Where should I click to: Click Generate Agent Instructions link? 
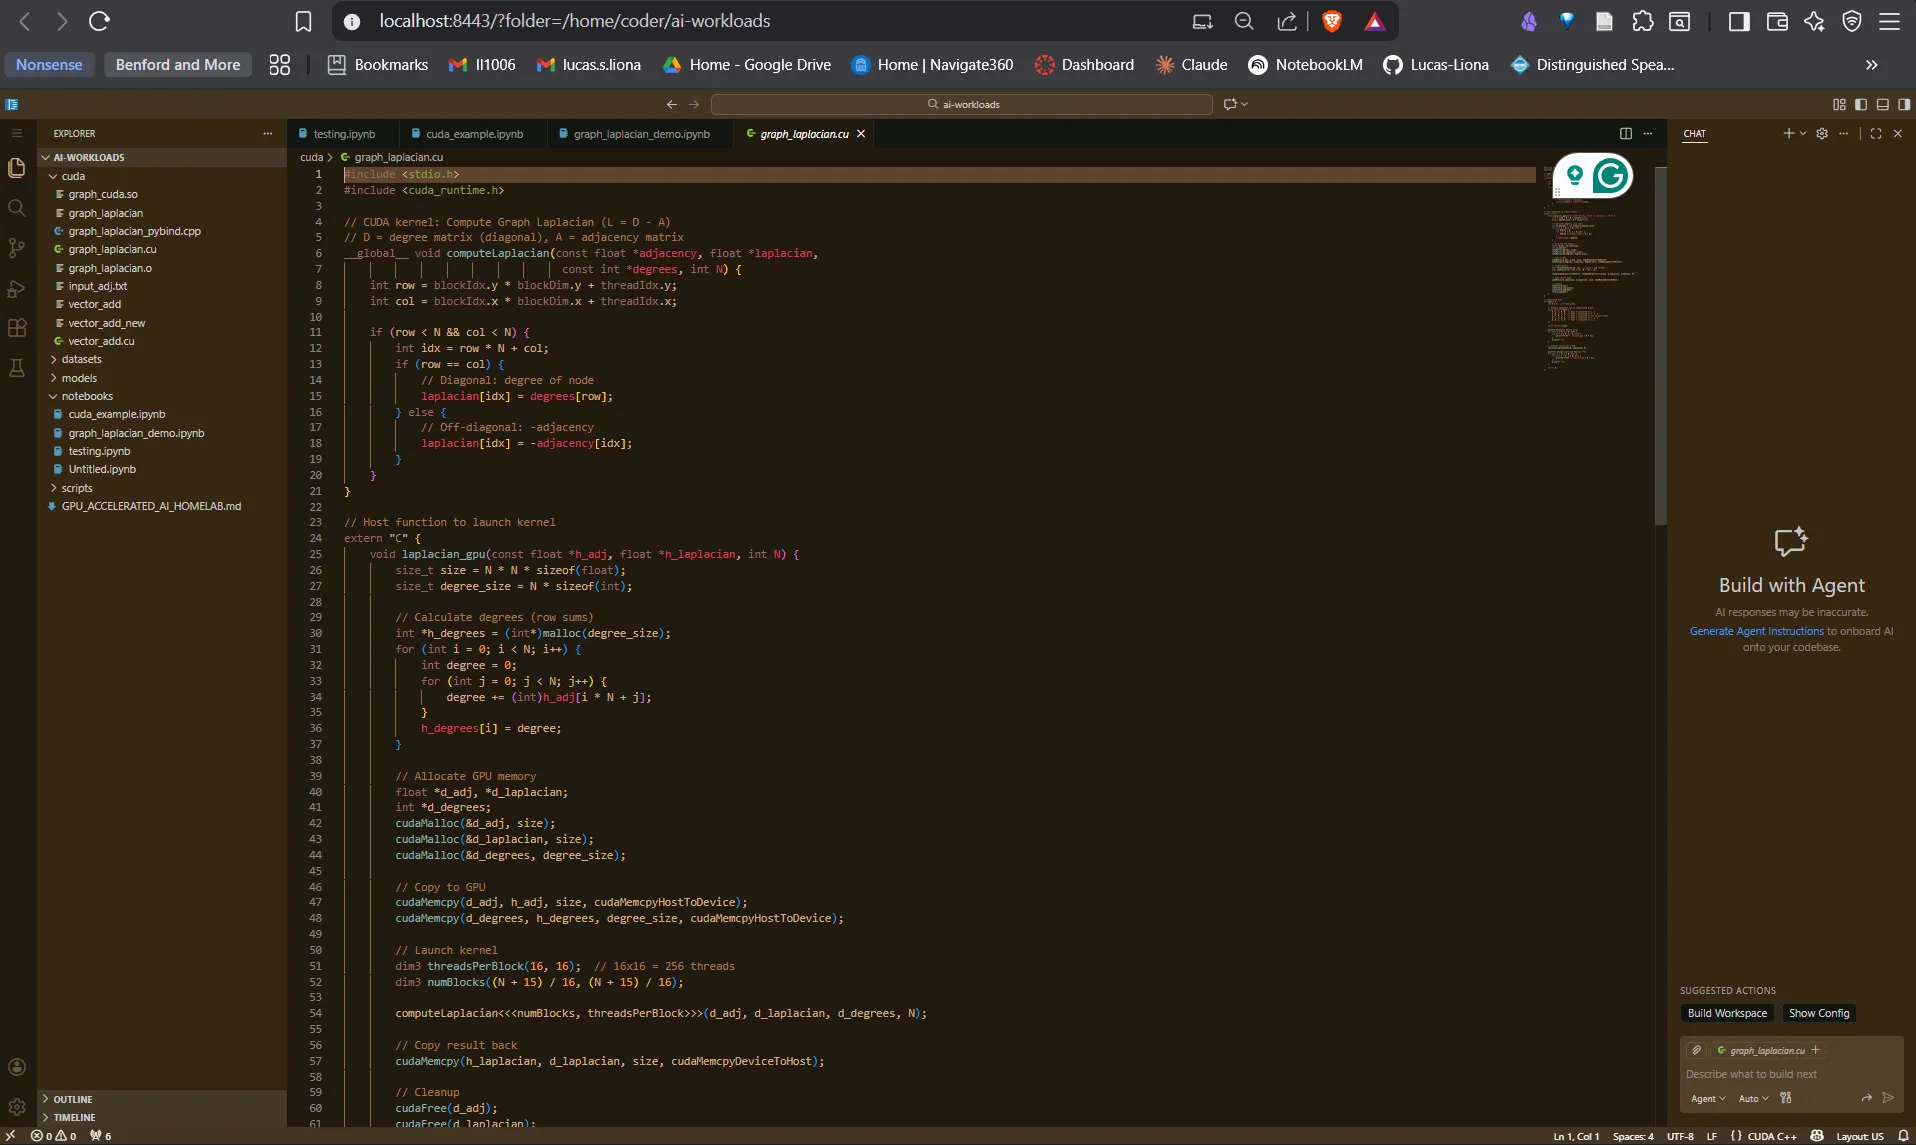(1756, 631)
